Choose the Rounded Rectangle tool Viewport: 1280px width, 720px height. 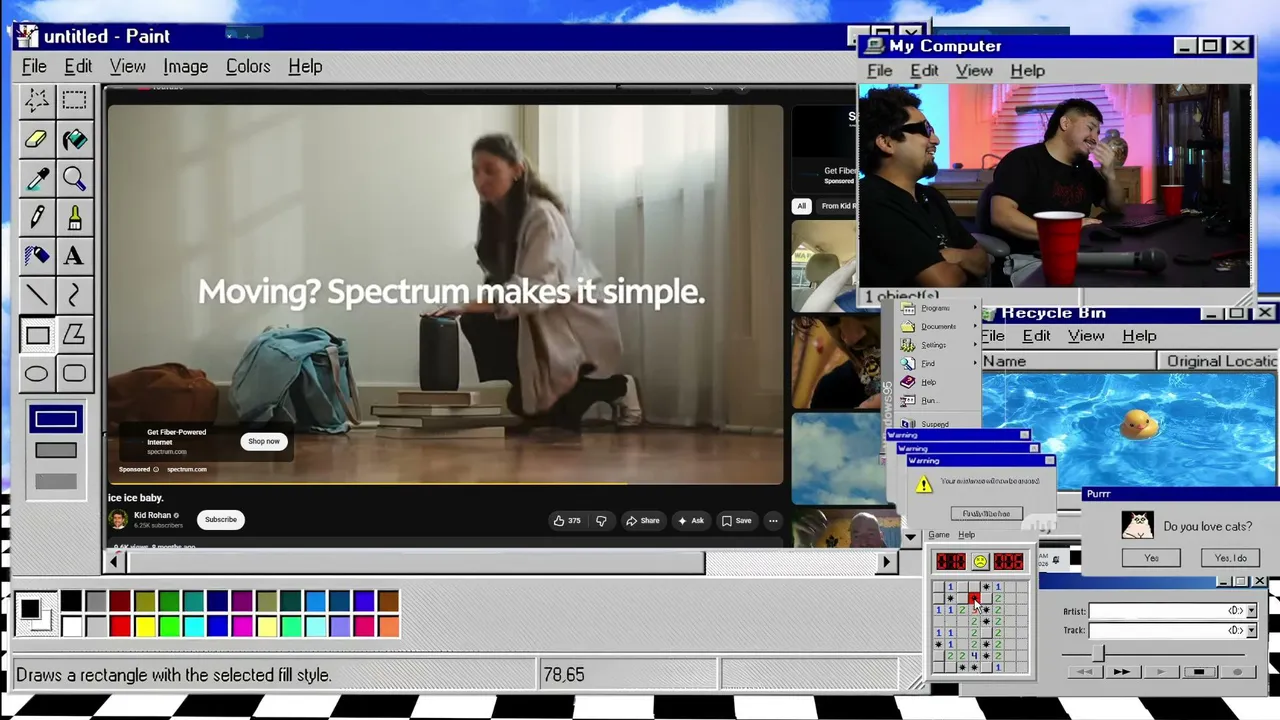[x=74, y=374]
